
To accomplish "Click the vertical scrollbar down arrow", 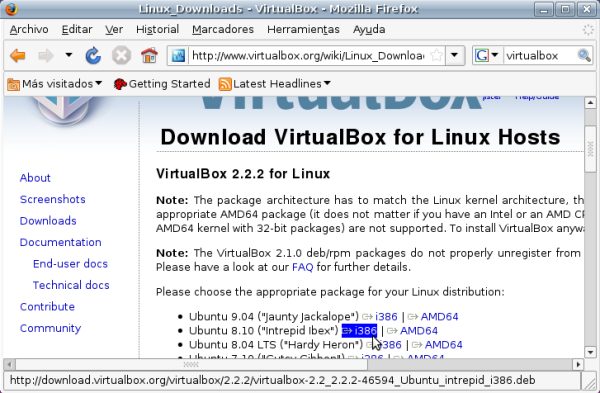I will 590,352.
